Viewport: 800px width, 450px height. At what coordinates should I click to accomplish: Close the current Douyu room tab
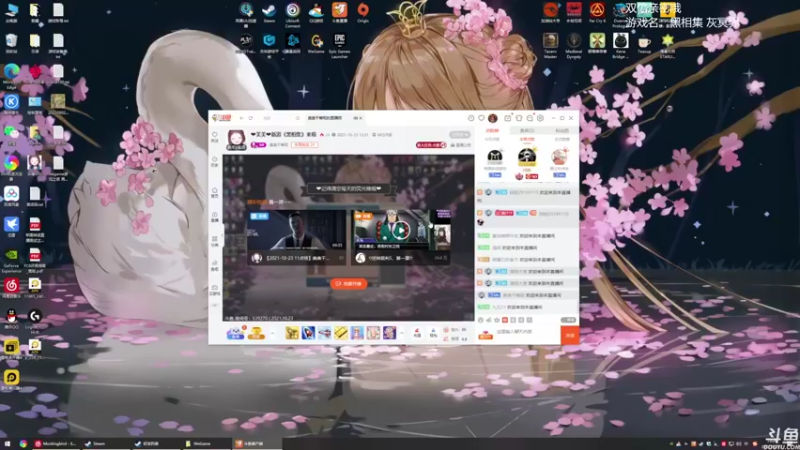(x=361, y=118)
